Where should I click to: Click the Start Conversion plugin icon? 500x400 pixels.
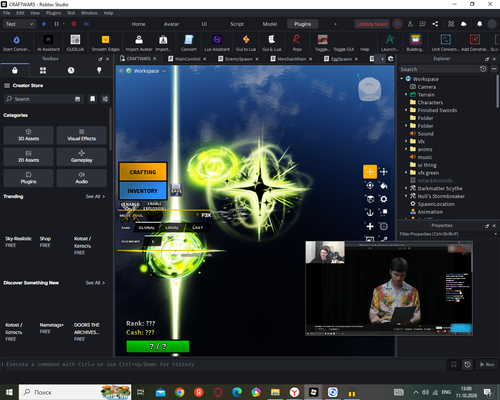16,40
